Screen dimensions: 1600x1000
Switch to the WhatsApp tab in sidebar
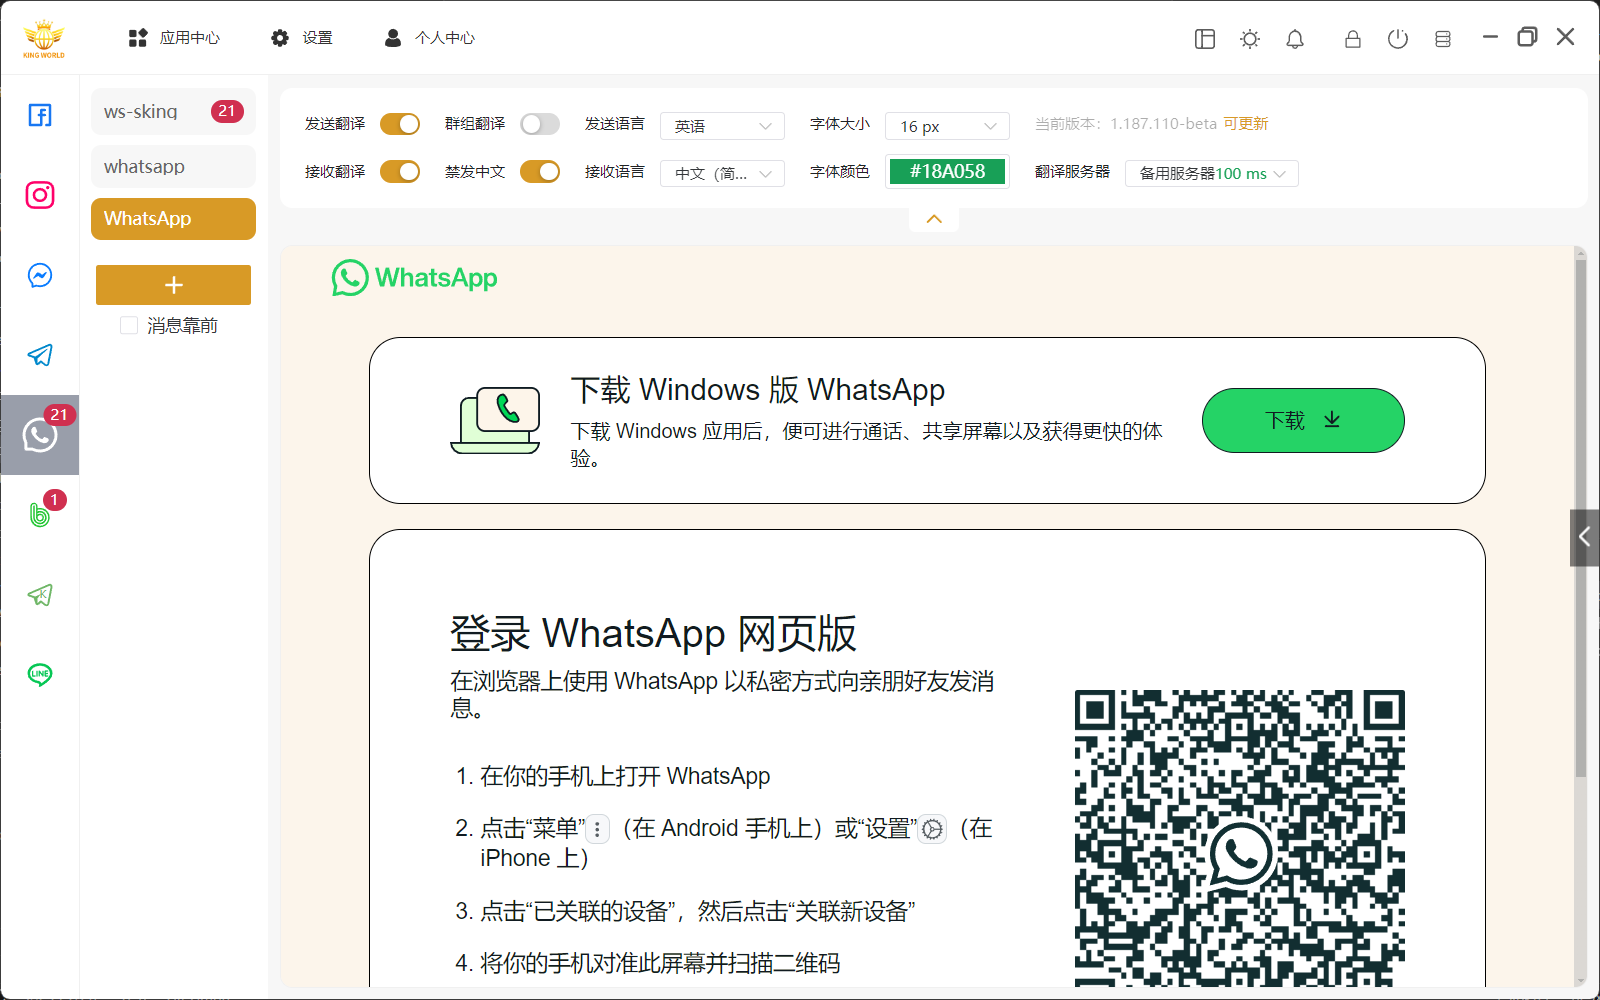[x=172, y=218]
